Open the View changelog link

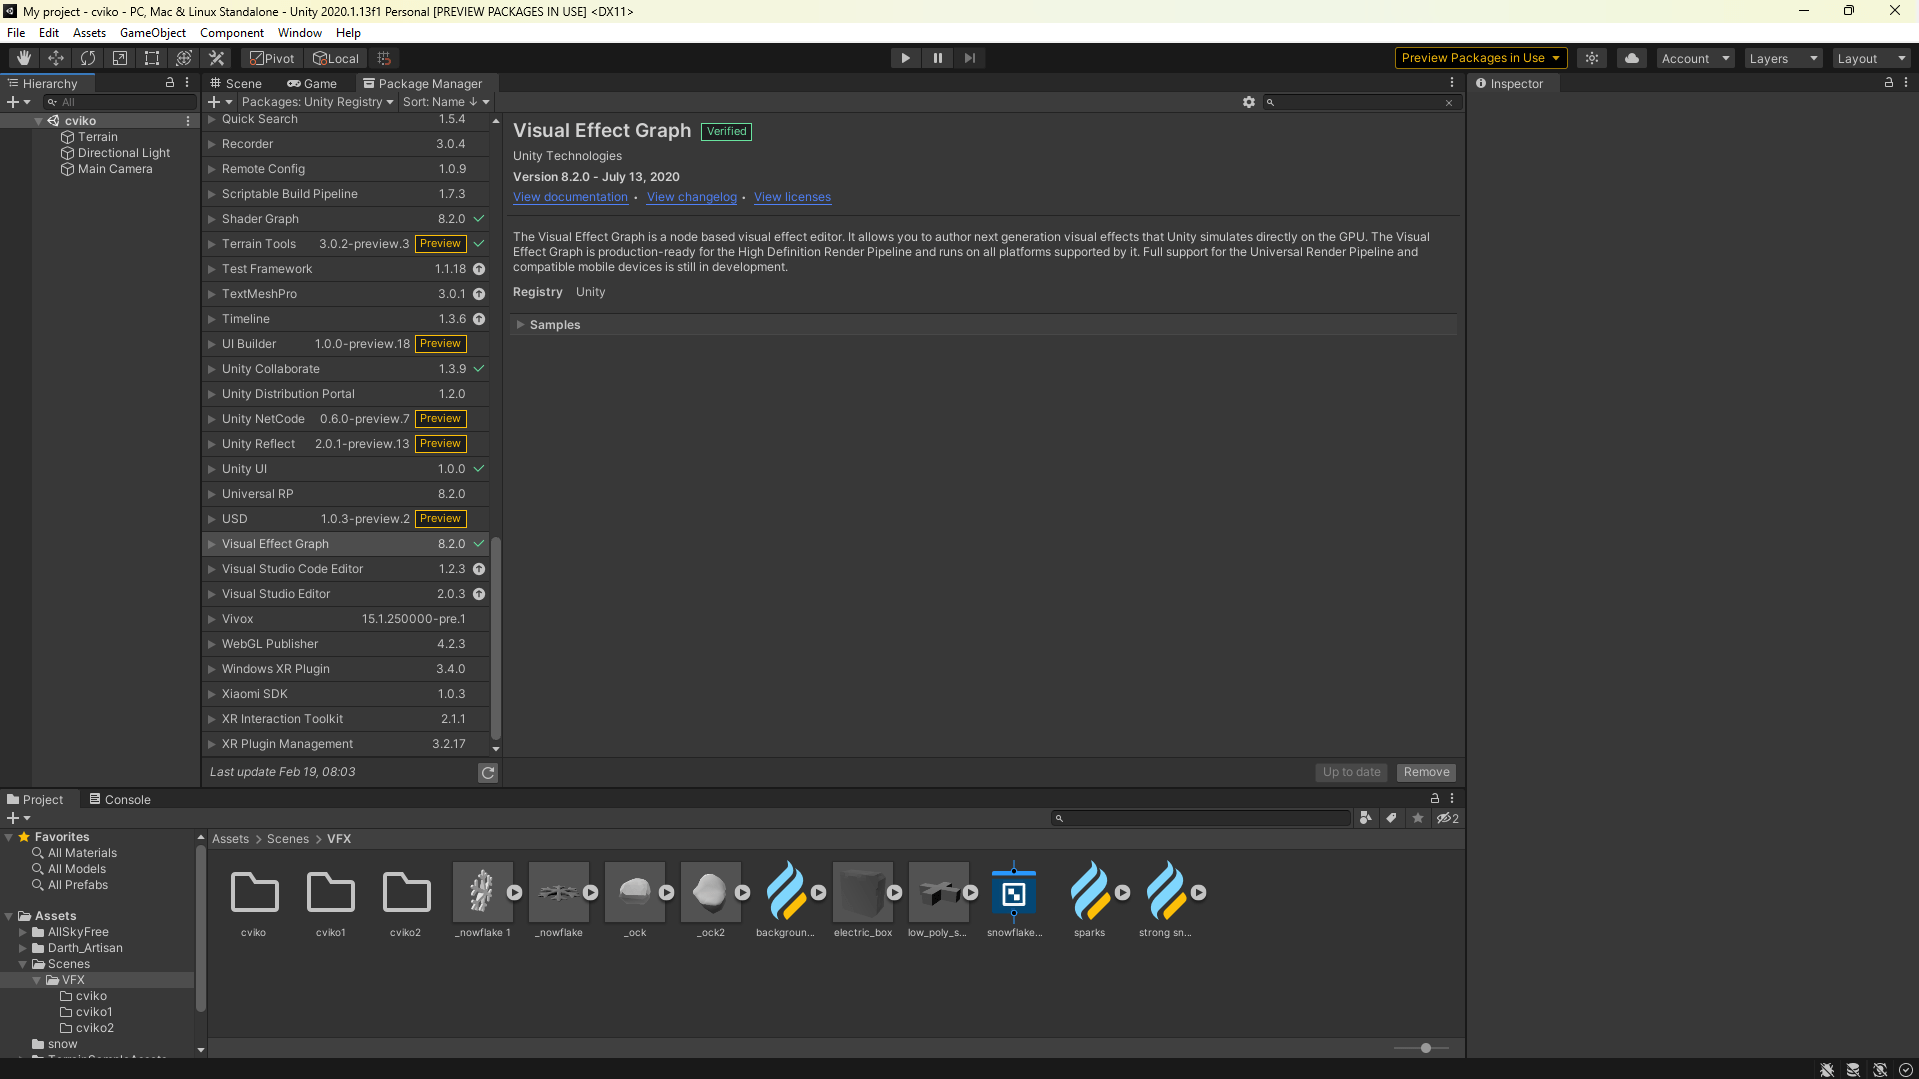click(691, 197)
